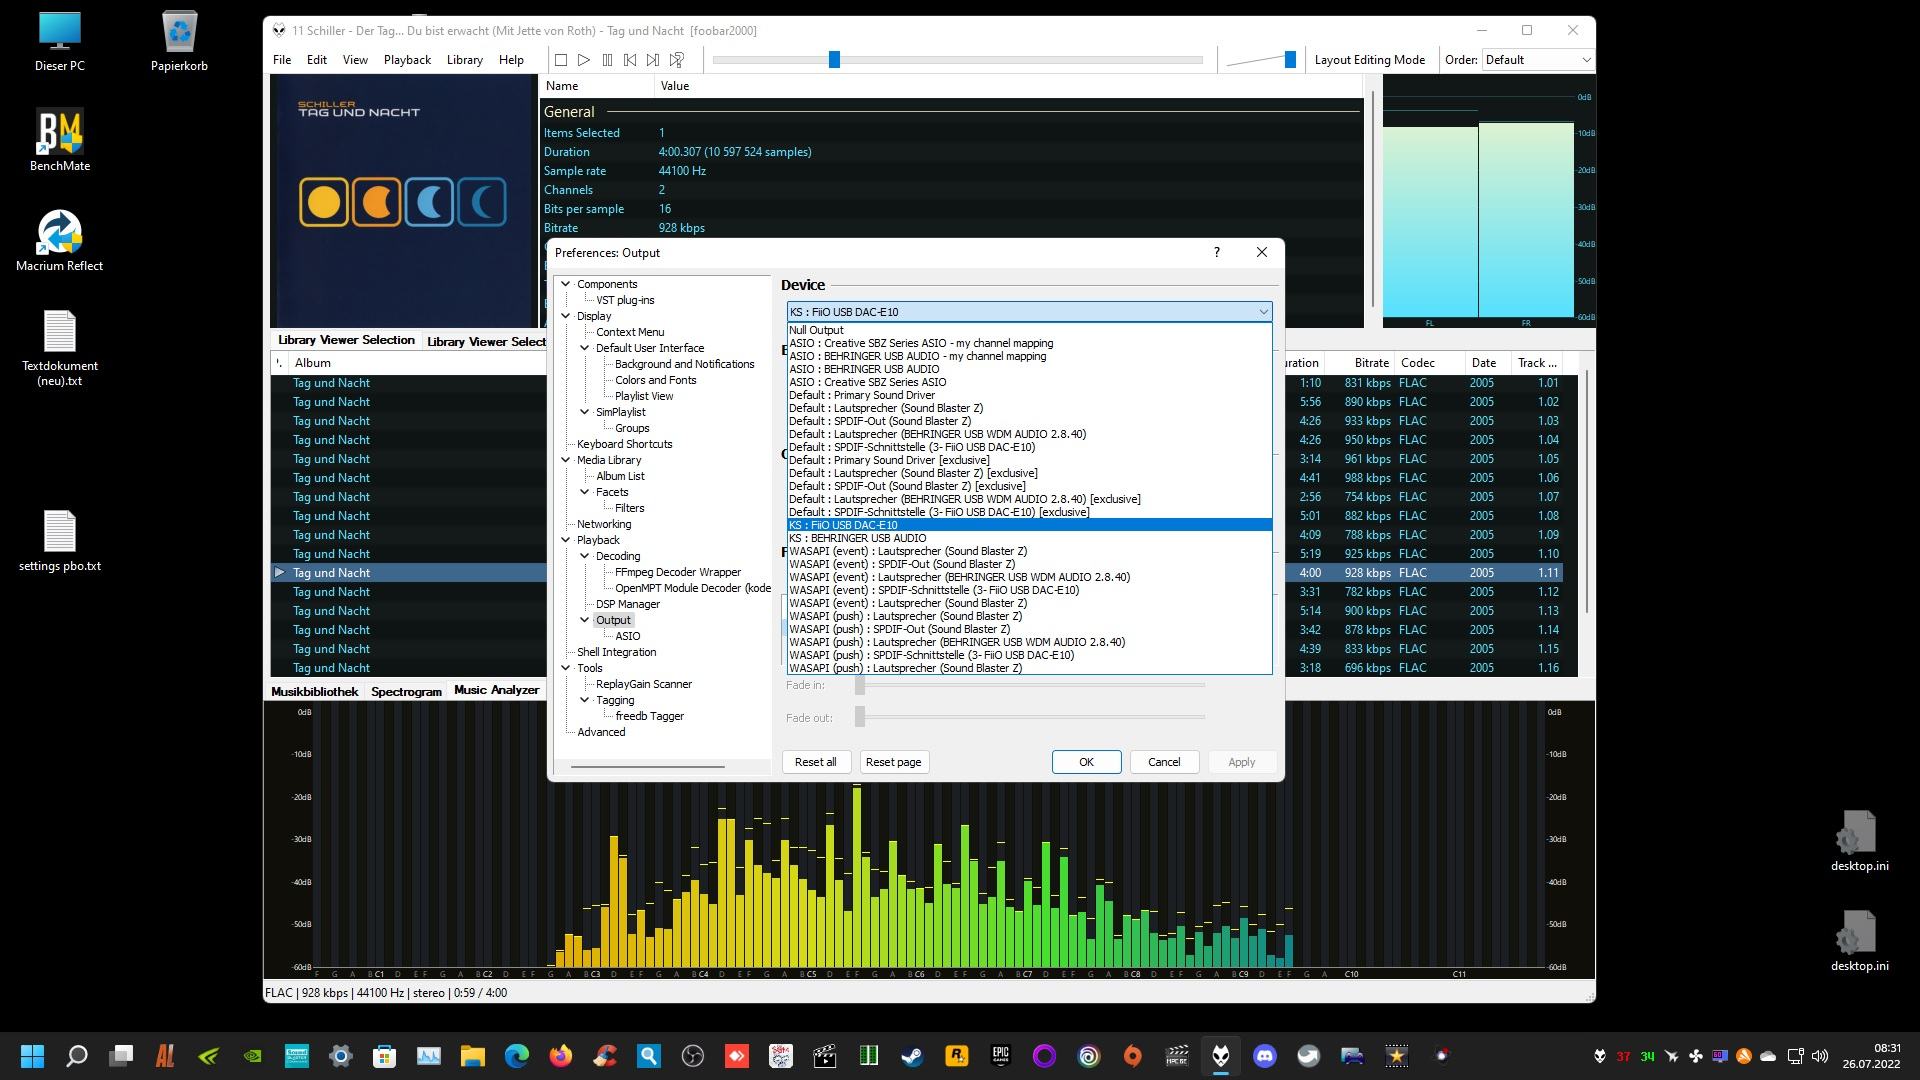The image size is (1920, 1080).
Task: Start playback with the Play triangle icon
Action: pos(584,60)
